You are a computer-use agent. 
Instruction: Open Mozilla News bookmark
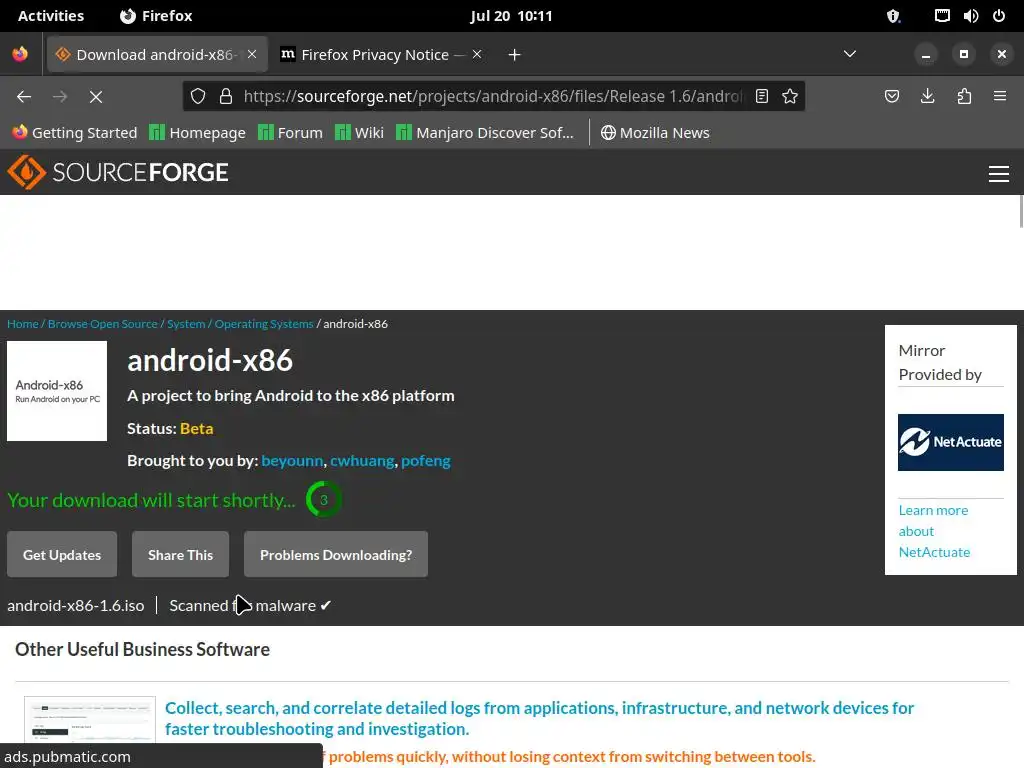pyautogui.click(x=655, y=133)
